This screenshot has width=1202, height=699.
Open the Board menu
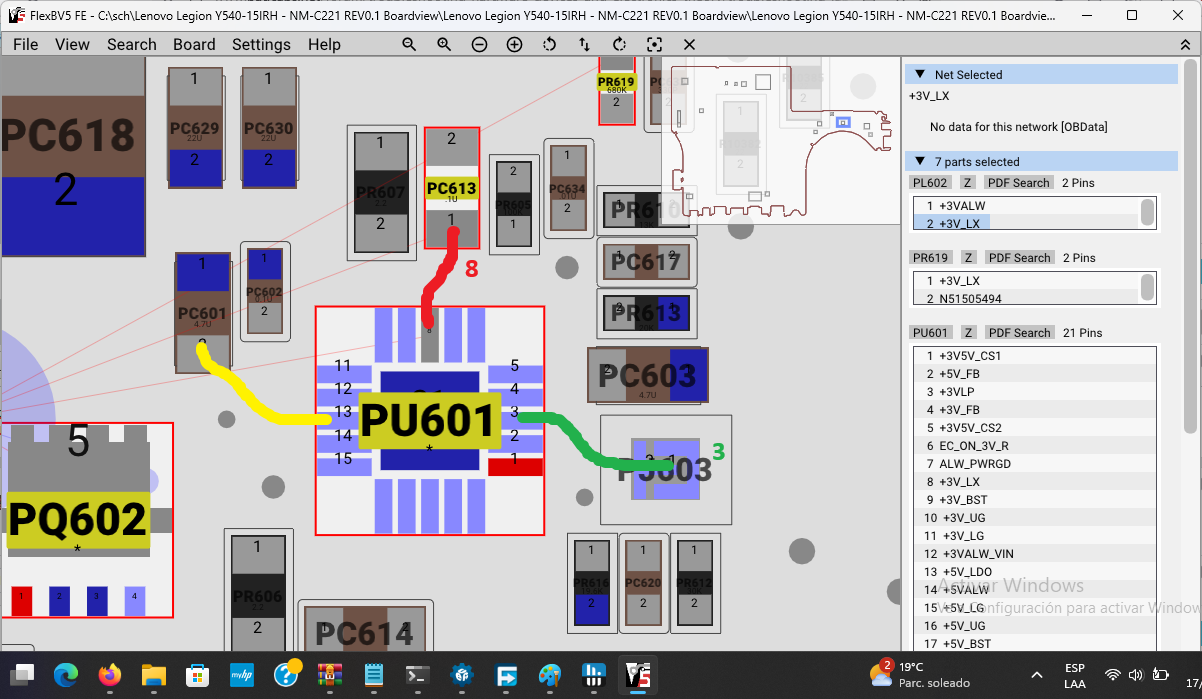(194, 44)
